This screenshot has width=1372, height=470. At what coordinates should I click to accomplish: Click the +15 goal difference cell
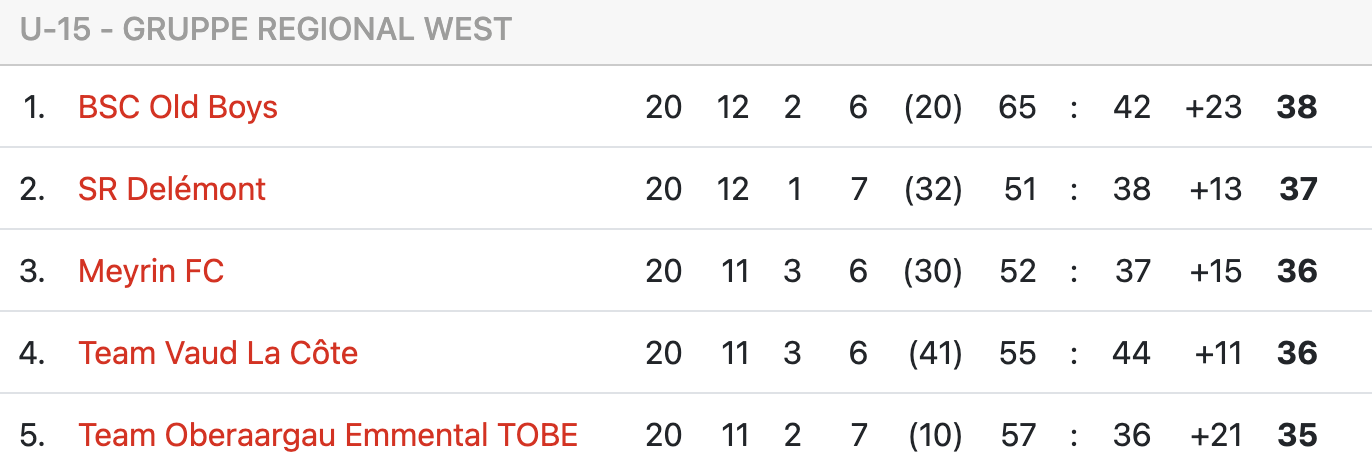tap(1213, 271)
